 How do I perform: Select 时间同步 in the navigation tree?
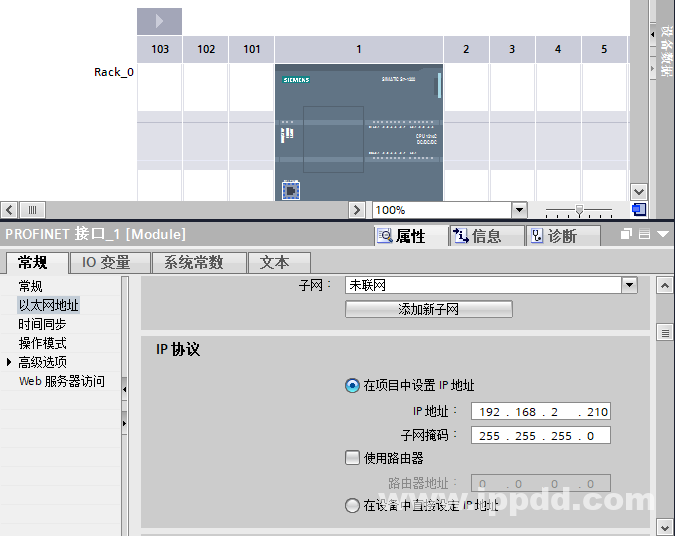point(42,324)
